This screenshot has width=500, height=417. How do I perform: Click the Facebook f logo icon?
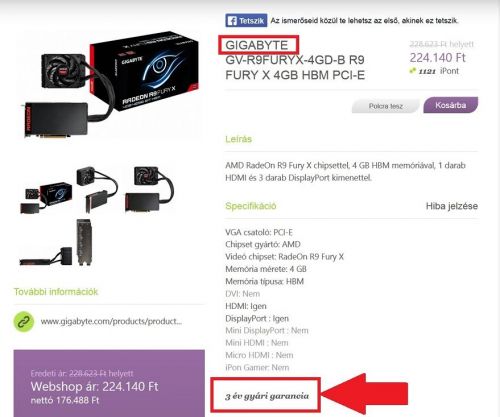tap(232, 21)
